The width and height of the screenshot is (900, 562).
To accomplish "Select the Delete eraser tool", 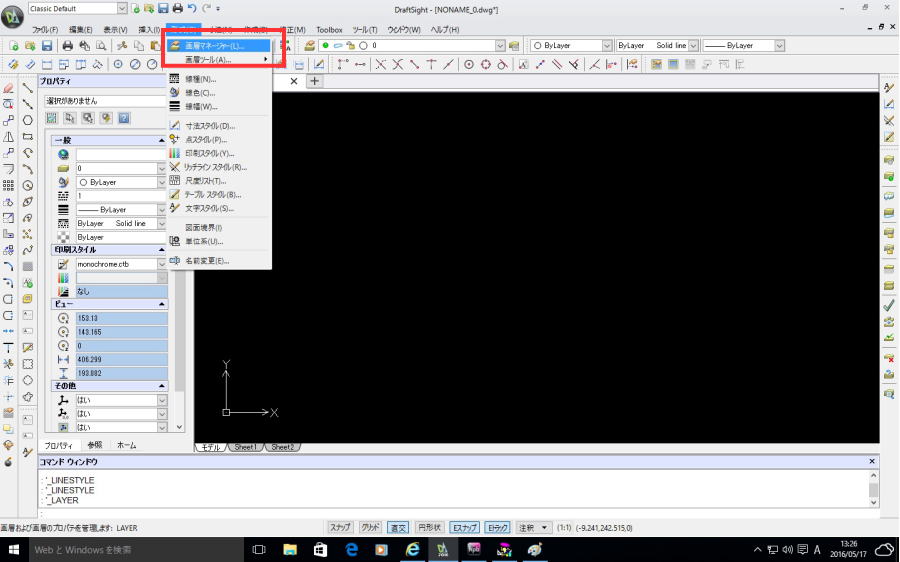I will click(8, 88).
